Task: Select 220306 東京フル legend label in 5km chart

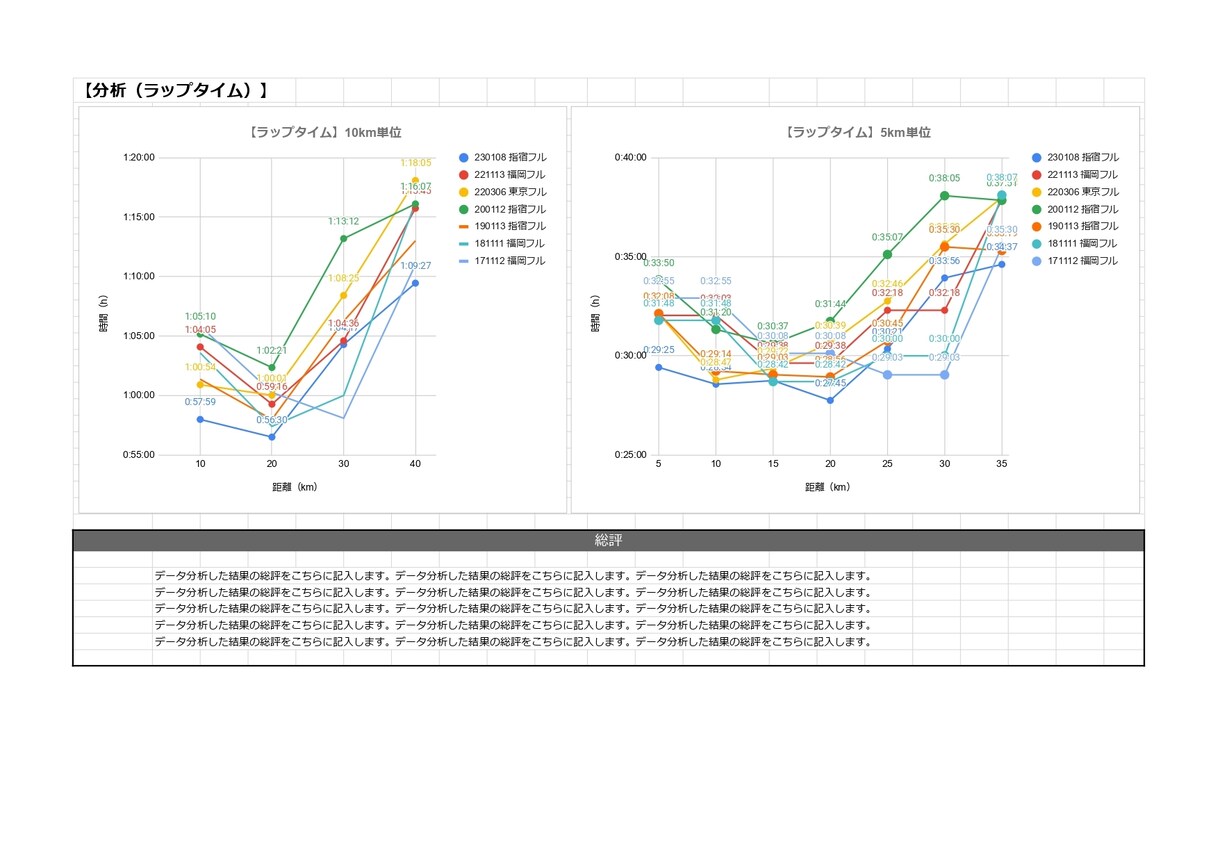Action: [1083, 192]
